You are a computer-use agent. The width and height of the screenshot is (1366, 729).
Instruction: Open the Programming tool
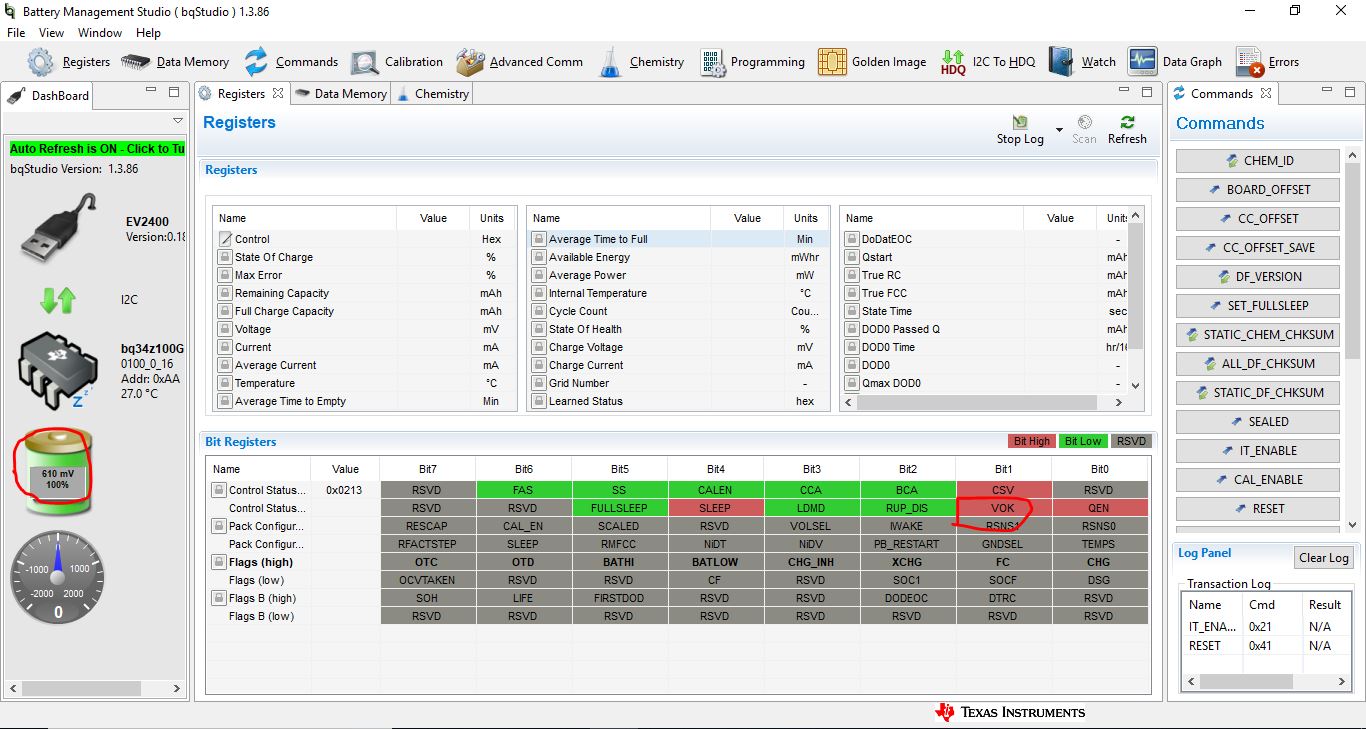(712, 62)
